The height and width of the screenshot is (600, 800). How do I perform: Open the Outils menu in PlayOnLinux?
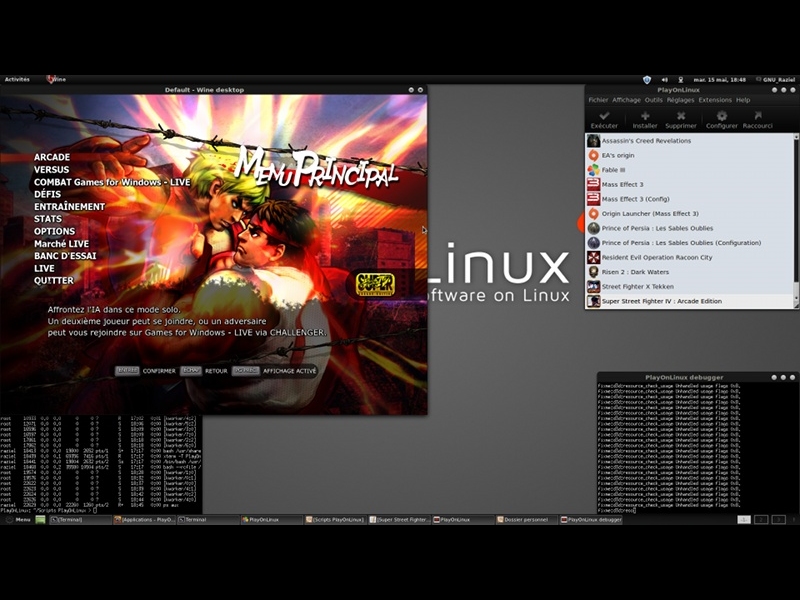pos(653,100)
